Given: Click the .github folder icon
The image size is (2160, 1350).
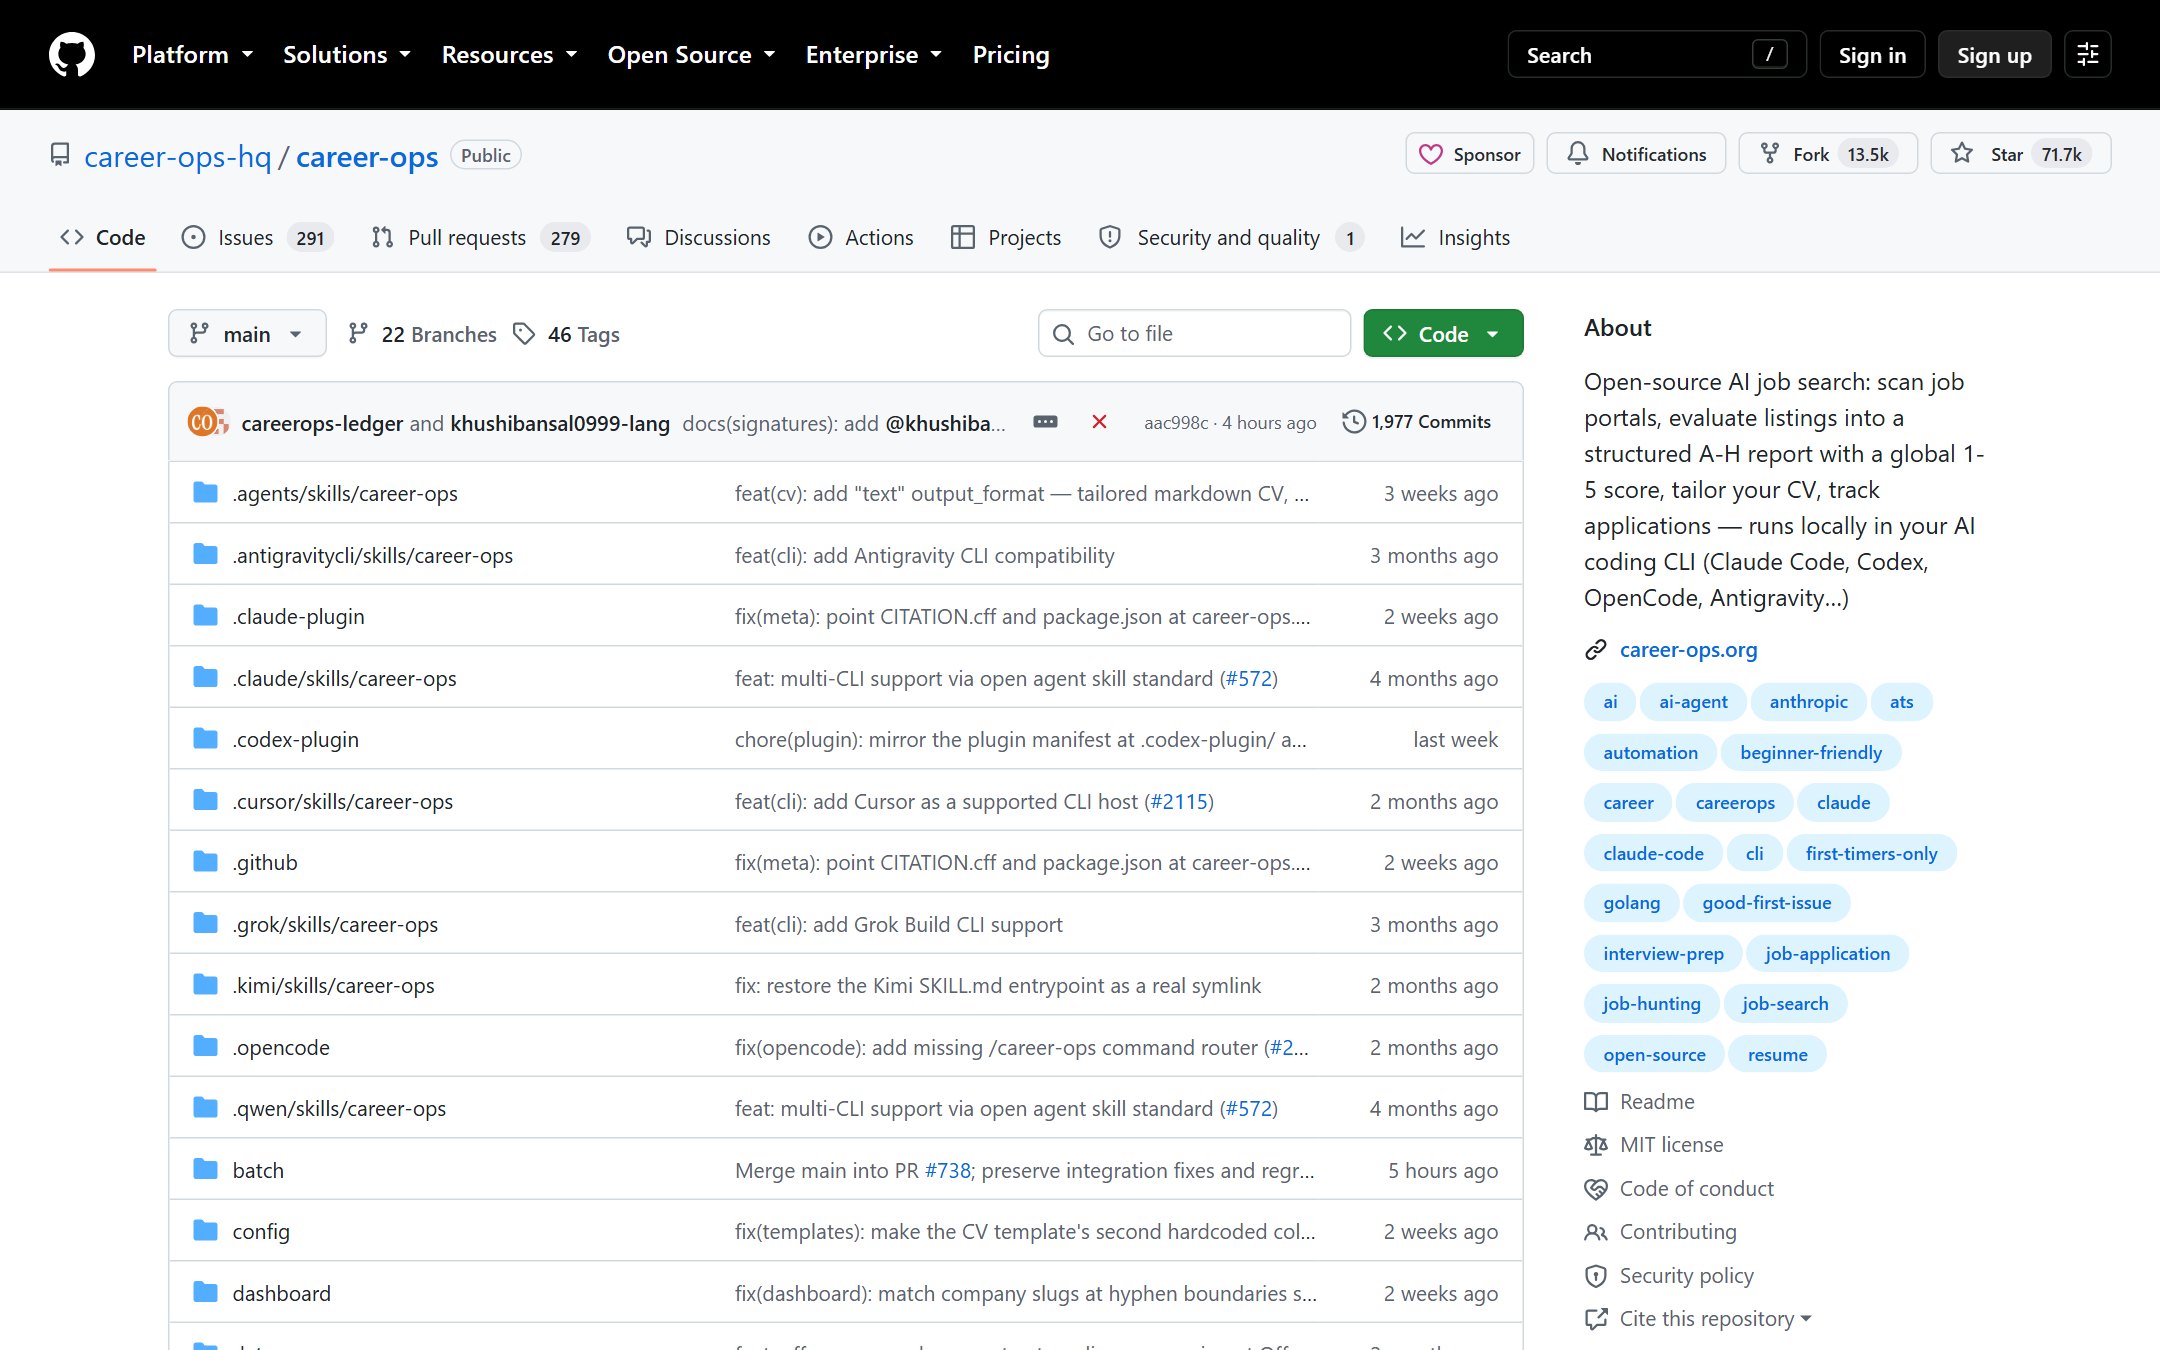Looking at the screenshot, I should point(206,861).
